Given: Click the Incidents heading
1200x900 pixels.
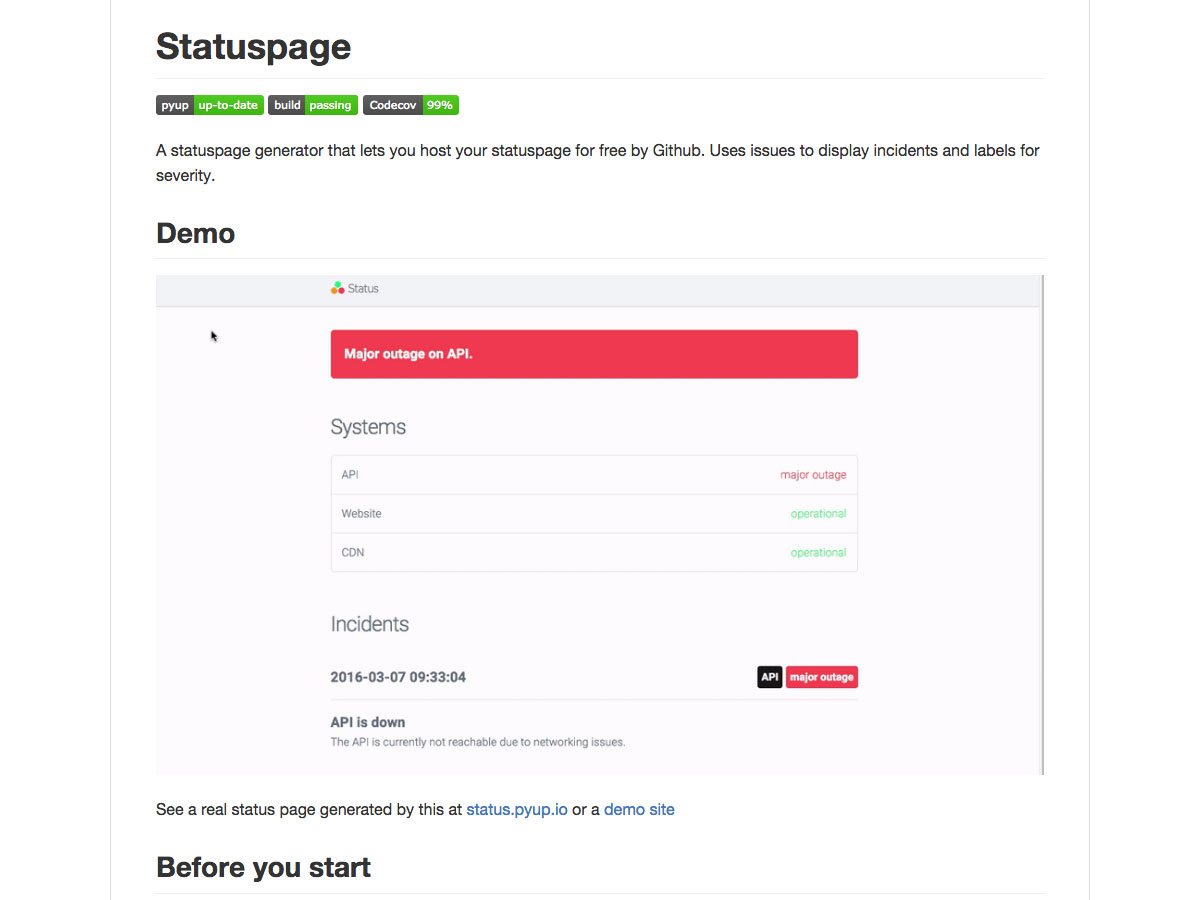Looking at the screenshot, I should 369,624.
